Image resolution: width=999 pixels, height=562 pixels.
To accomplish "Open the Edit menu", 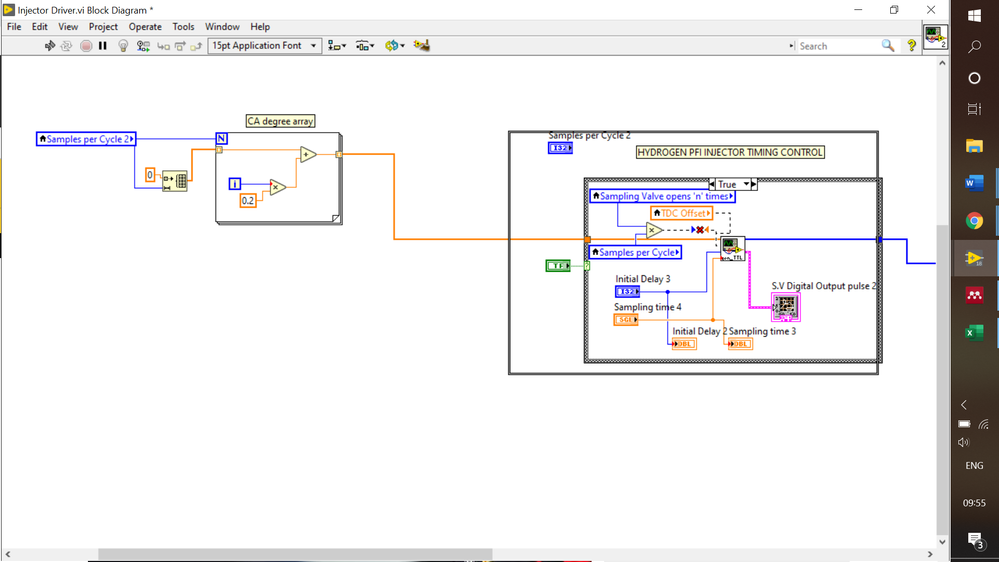I will (x=40, y=27).
